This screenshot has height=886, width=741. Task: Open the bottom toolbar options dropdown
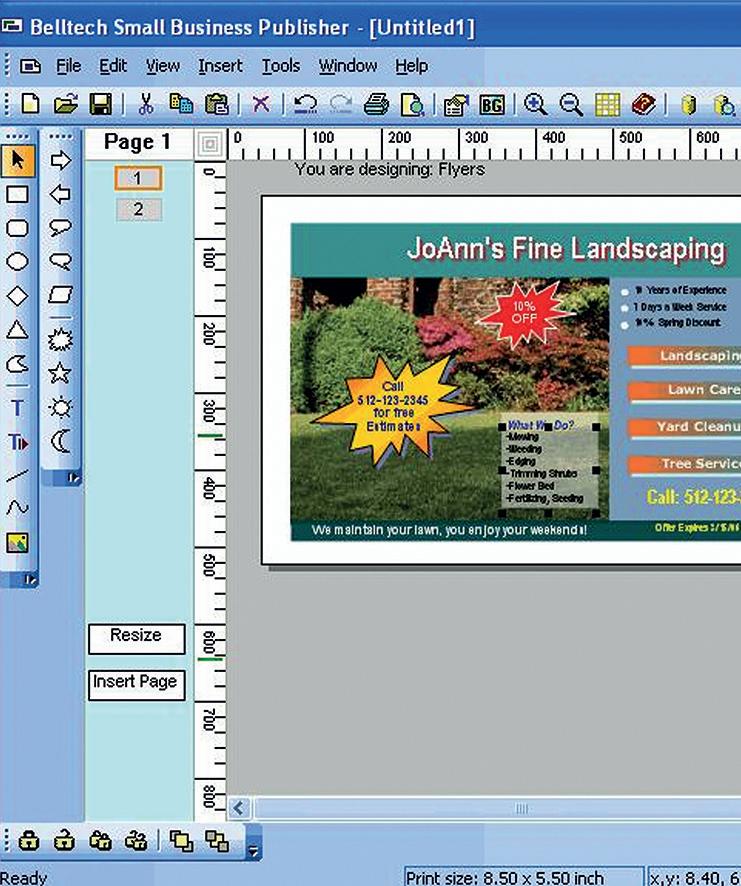click(253, 850)
